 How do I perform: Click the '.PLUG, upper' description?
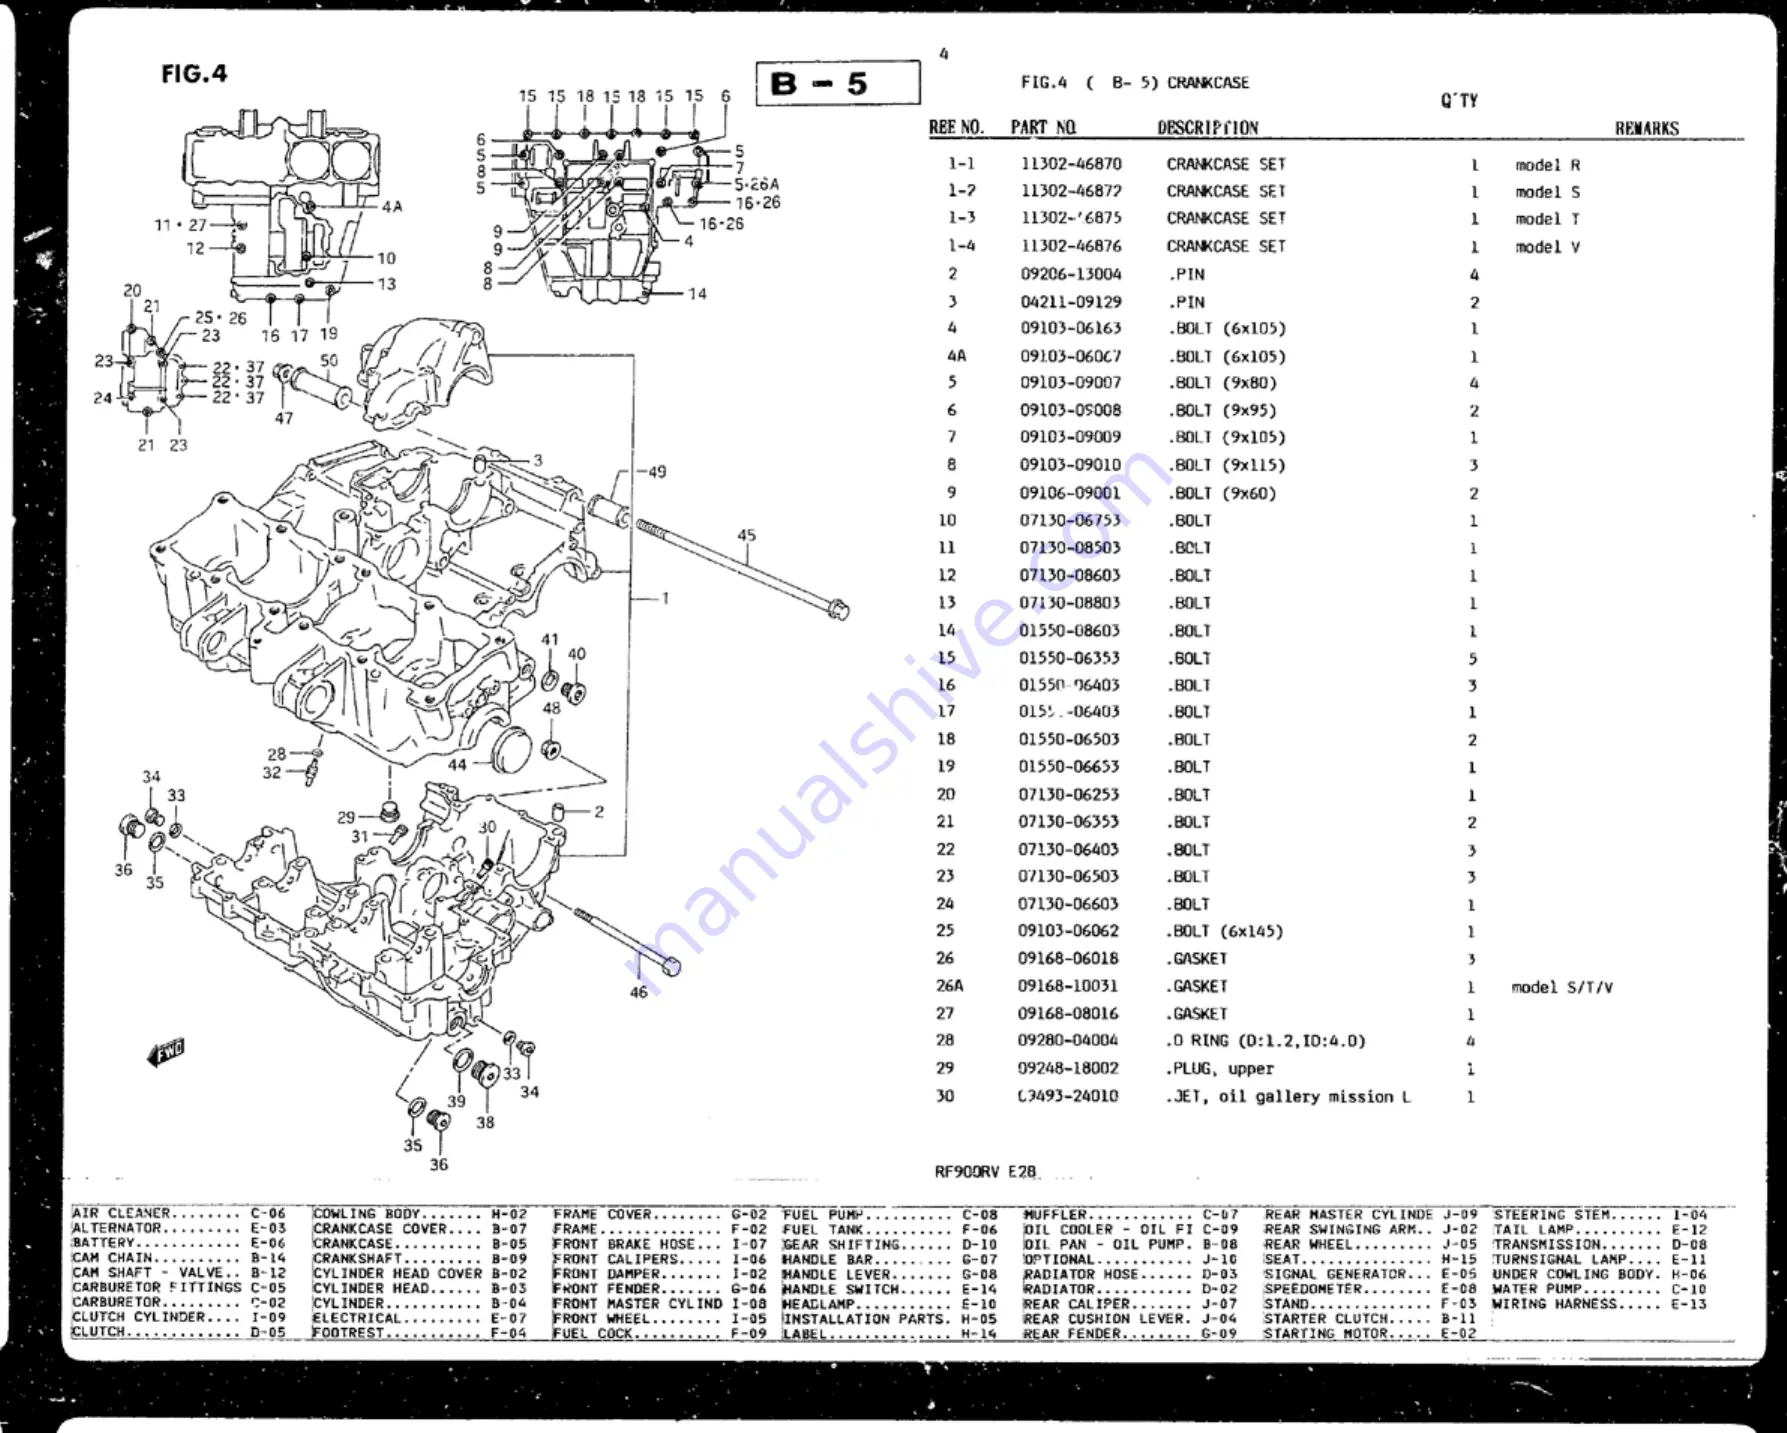[x=1220, y=1068]
